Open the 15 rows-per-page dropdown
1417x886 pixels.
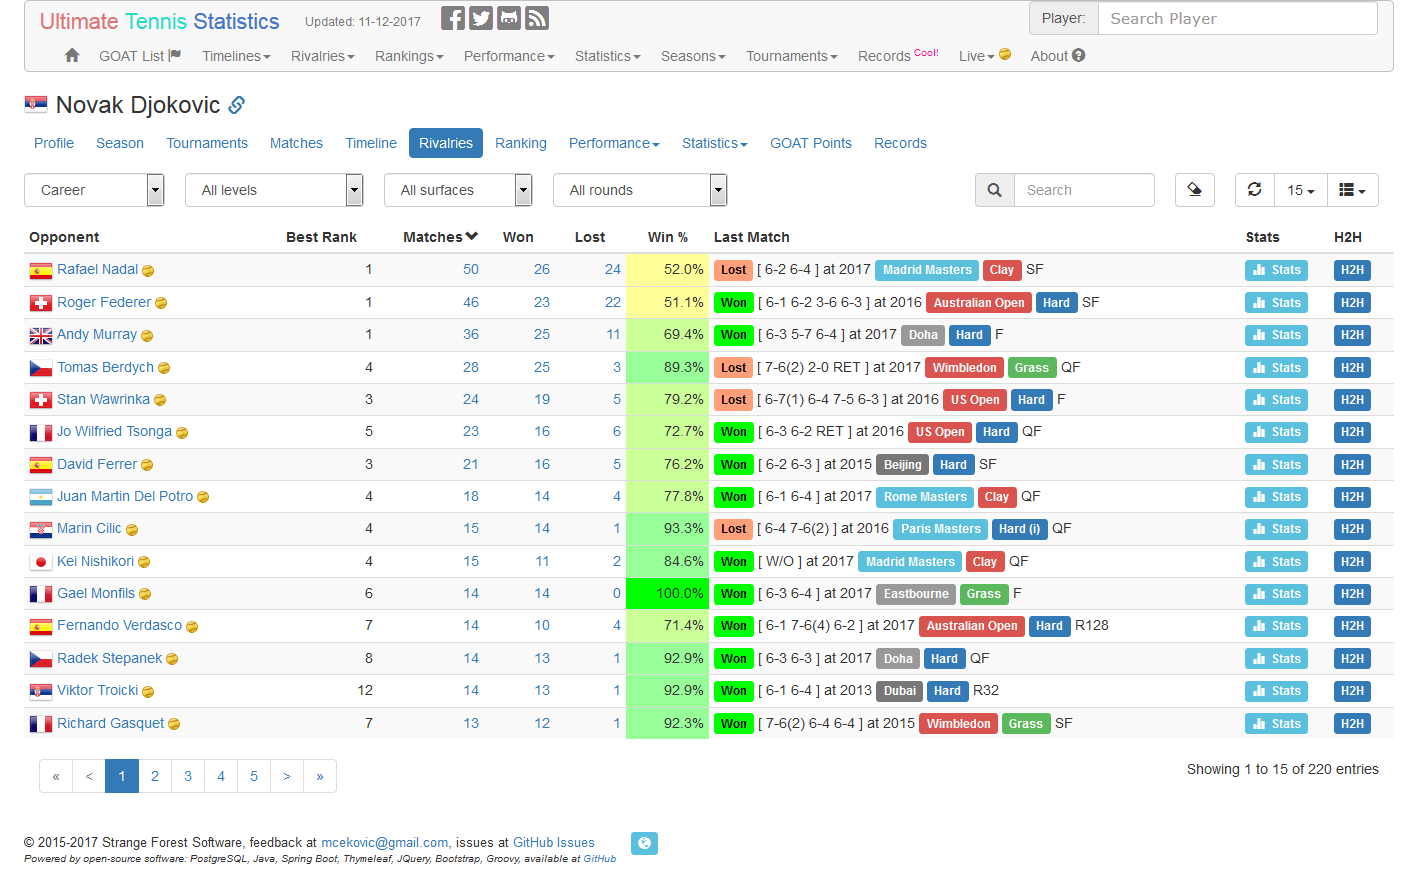[x=1301, y=190]
